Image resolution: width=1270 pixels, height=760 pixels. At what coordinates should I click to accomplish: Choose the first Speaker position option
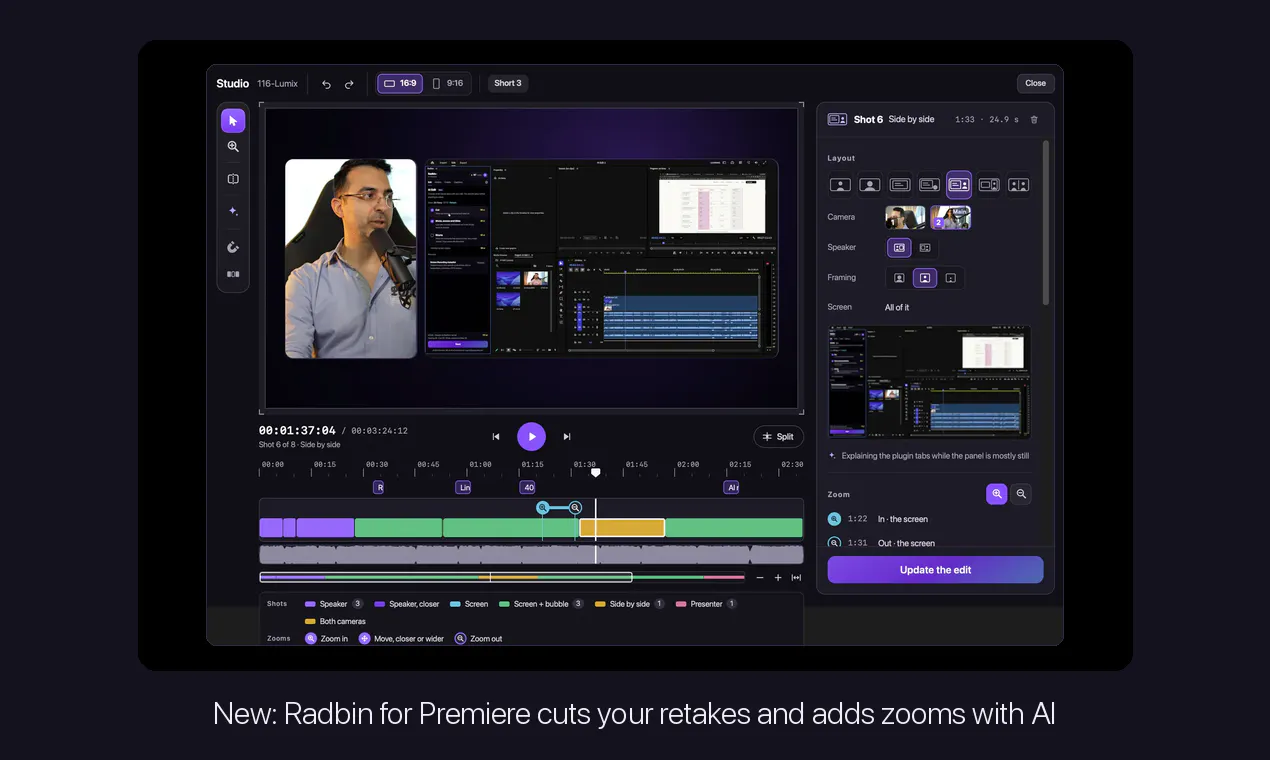tap(899, 248)
